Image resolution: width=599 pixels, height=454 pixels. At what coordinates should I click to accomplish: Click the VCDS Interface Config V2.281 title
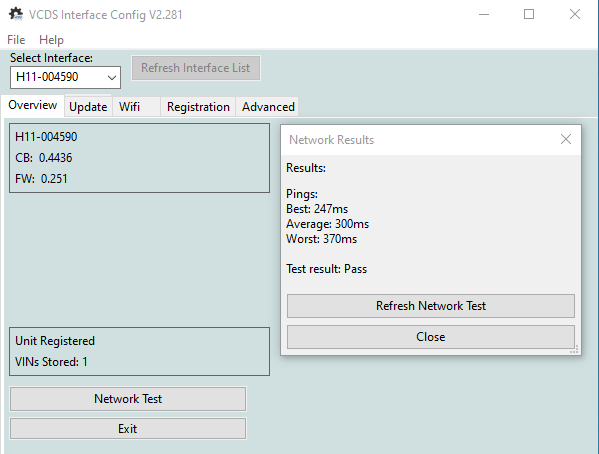click(106, 15)
